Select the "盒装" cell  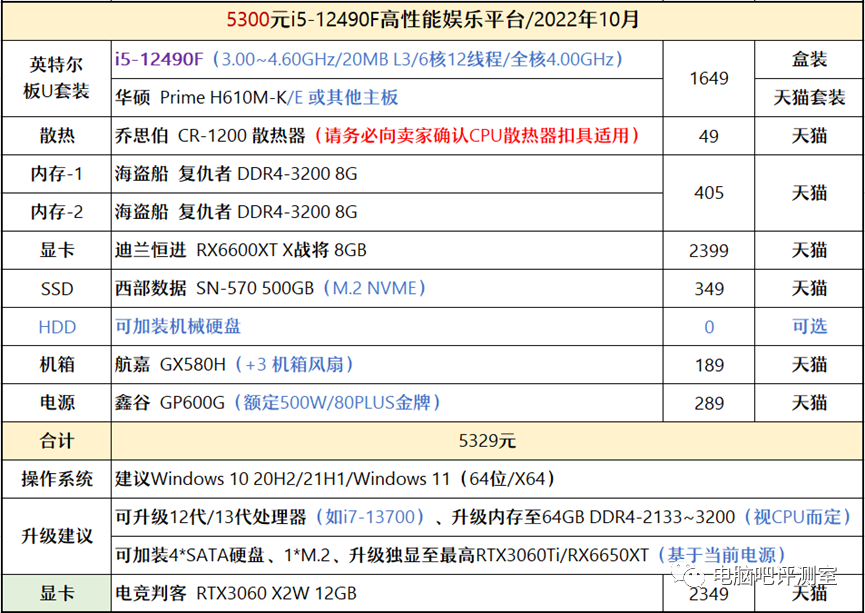pos(809,59)
